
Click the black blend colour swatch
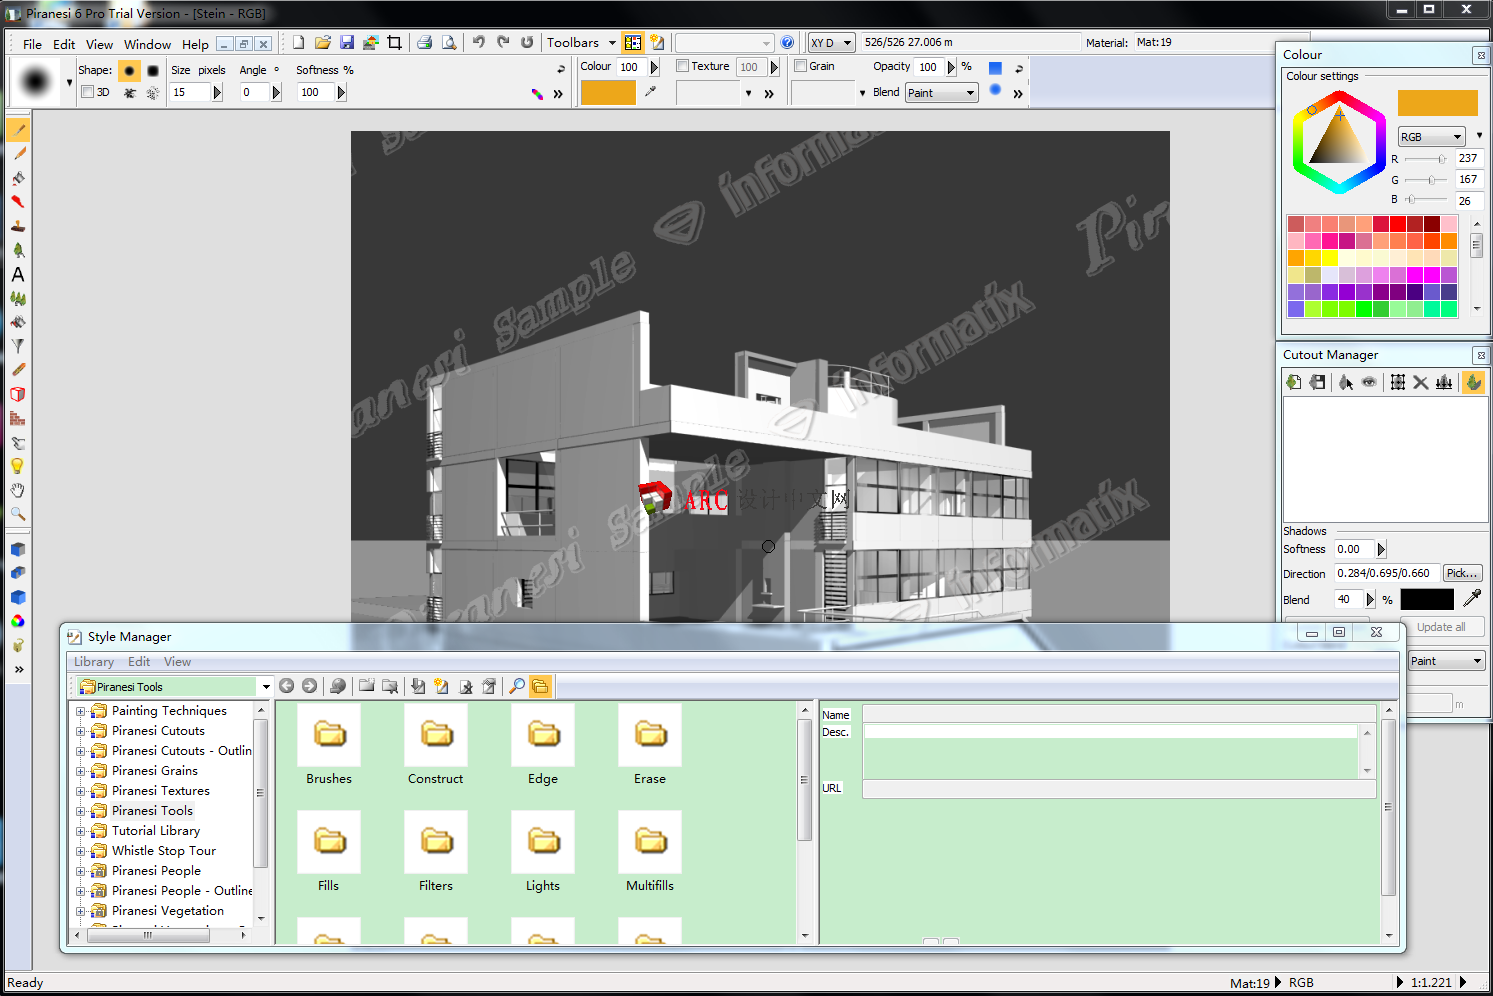[1427, 599]
